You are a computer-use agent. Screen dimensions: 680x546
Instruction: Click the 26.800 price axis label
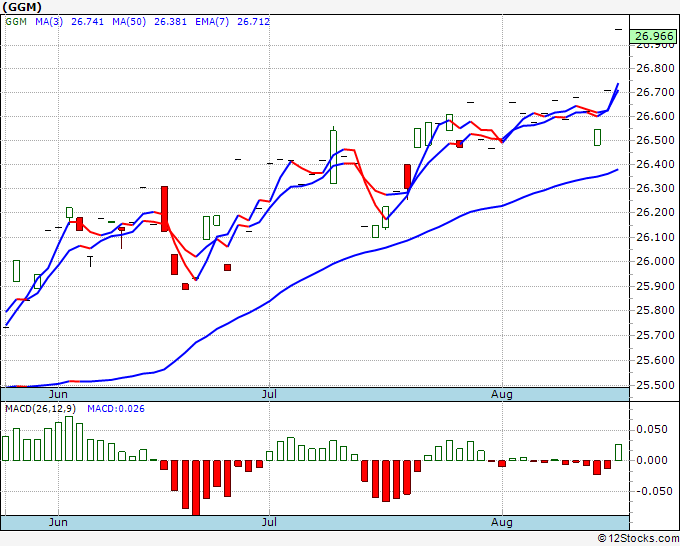click(x=655, y=68)
